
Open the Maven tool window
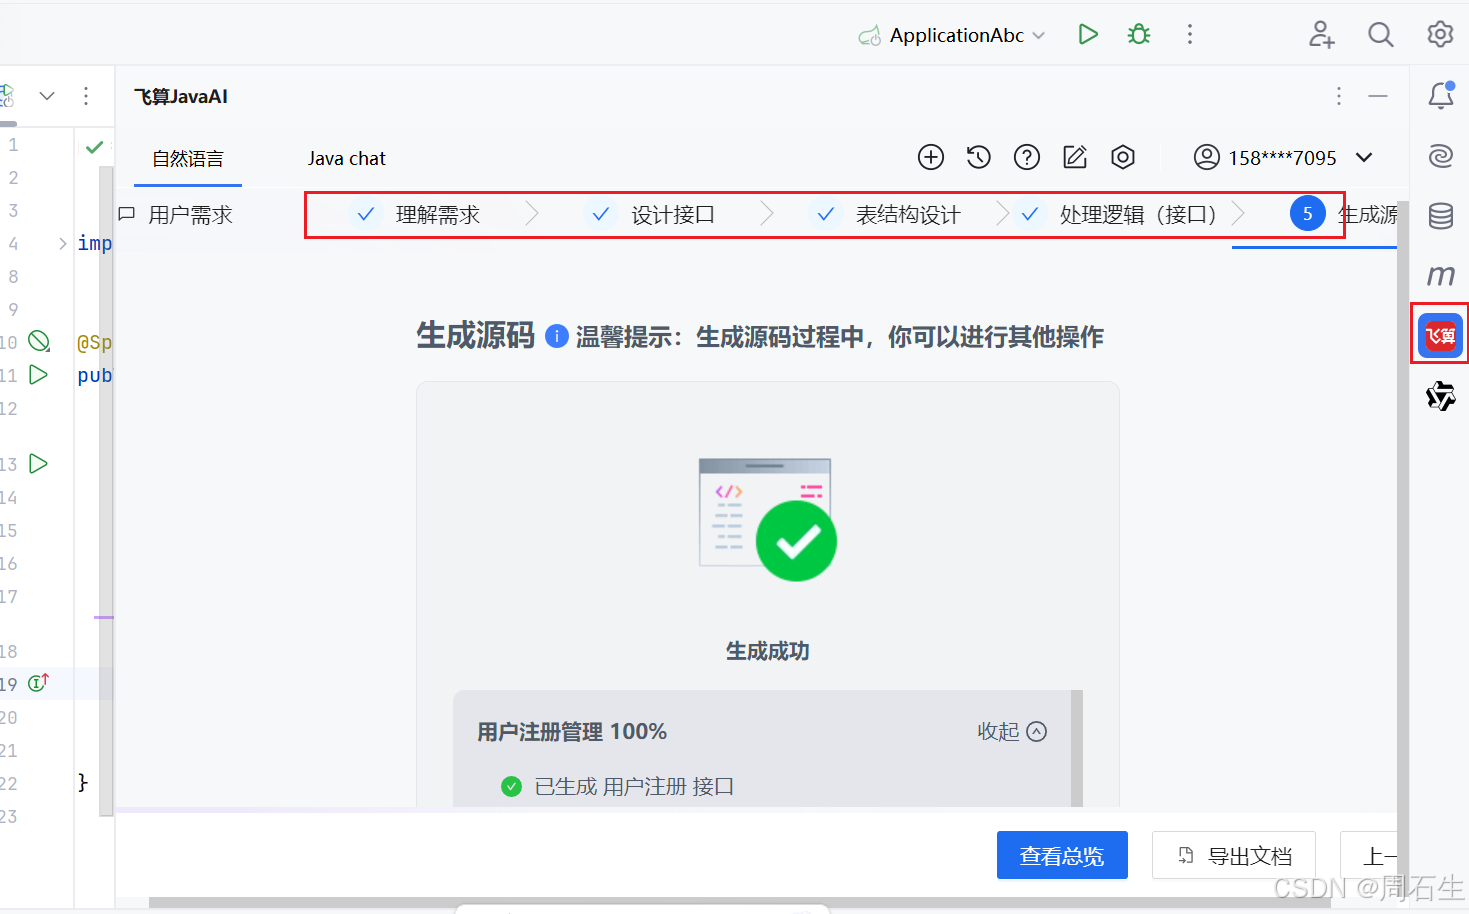1441,275
